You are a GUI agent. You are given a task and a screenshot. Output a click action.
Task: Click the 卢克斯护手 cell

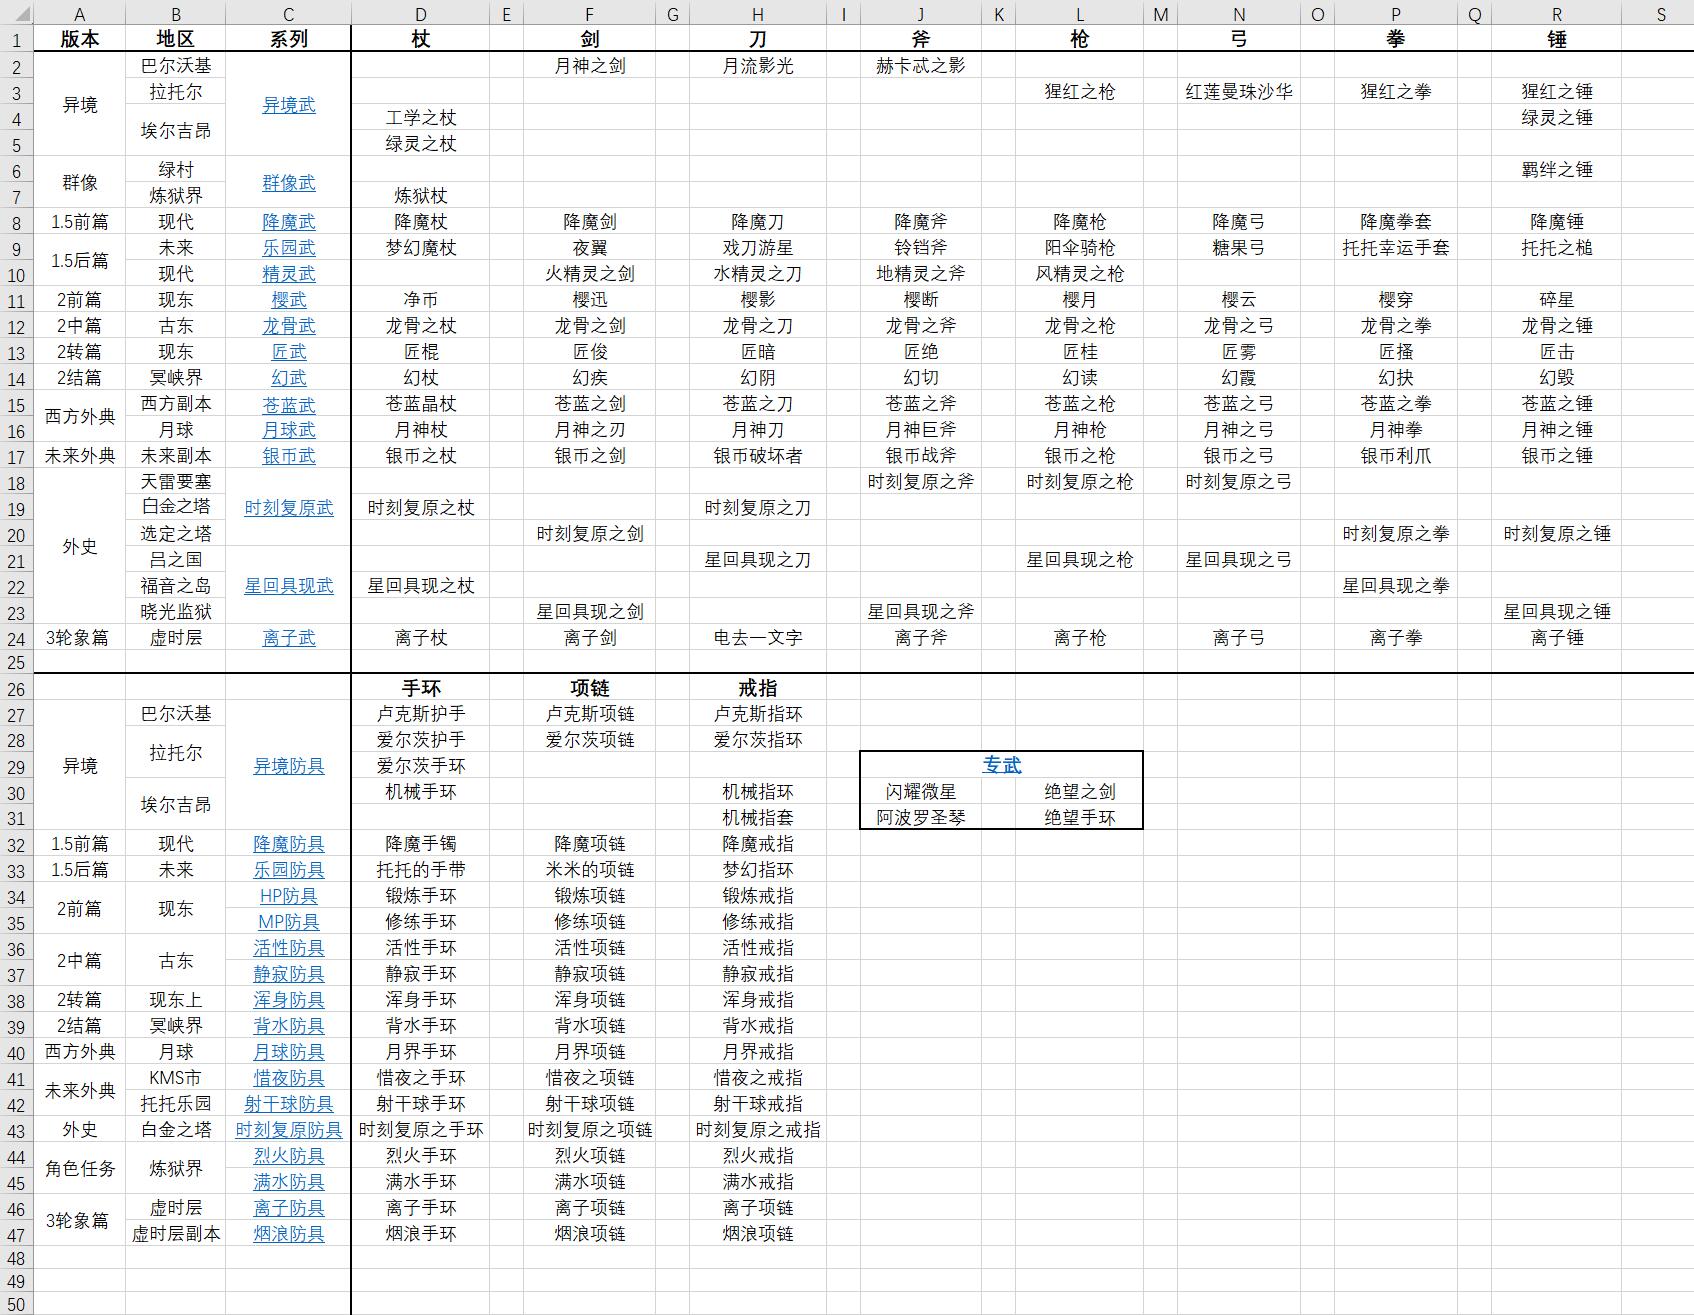click(x=420, y=714)
